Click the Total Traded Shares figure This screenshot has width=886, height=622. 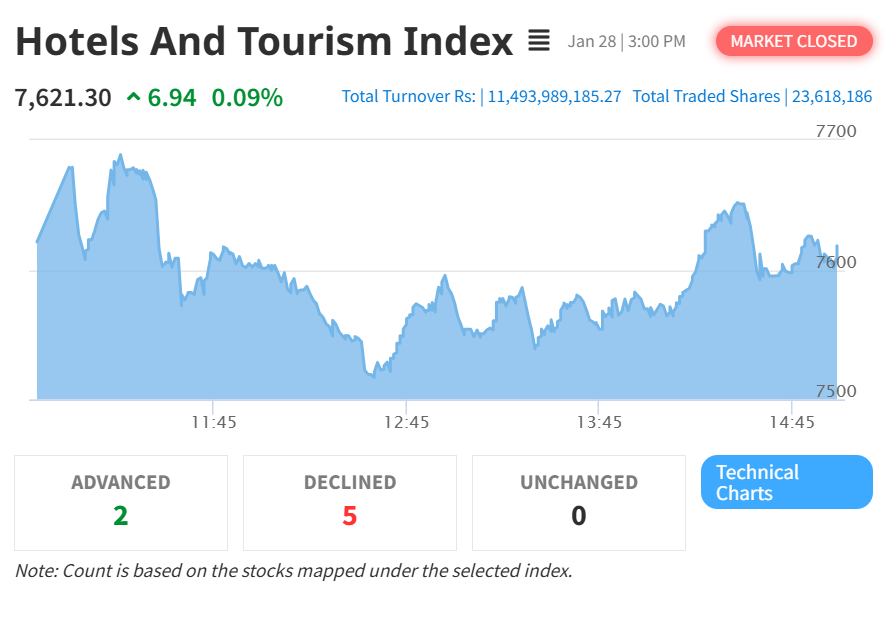[x=832, y=97]
